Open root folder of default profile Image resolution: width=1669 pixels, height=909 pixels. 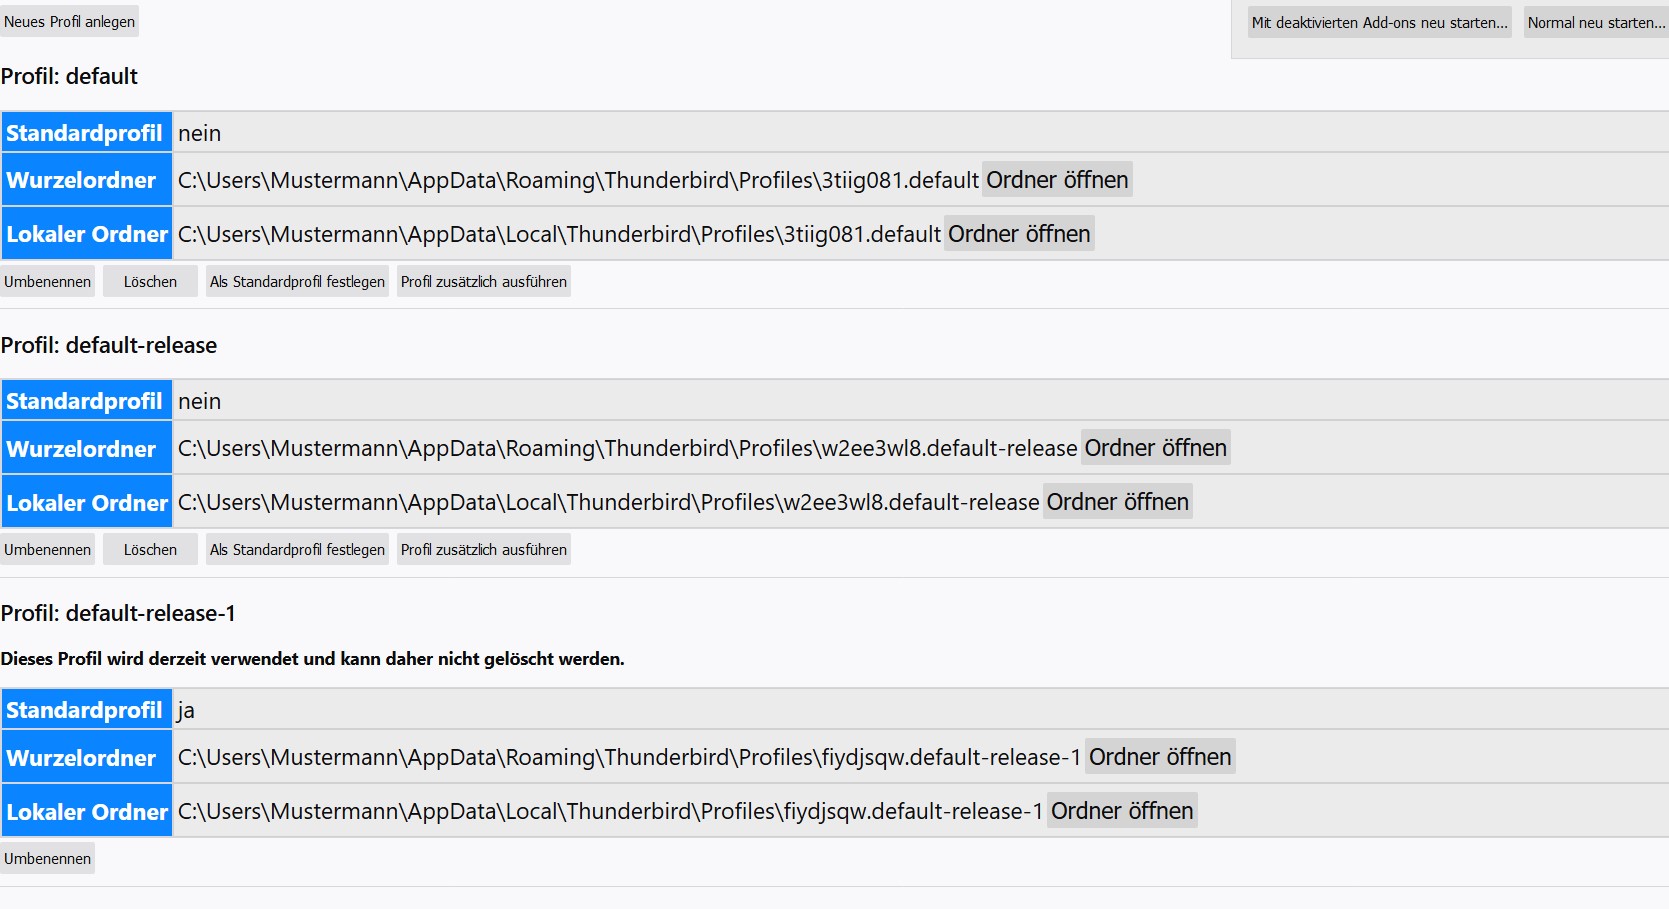click(1057, 180)
